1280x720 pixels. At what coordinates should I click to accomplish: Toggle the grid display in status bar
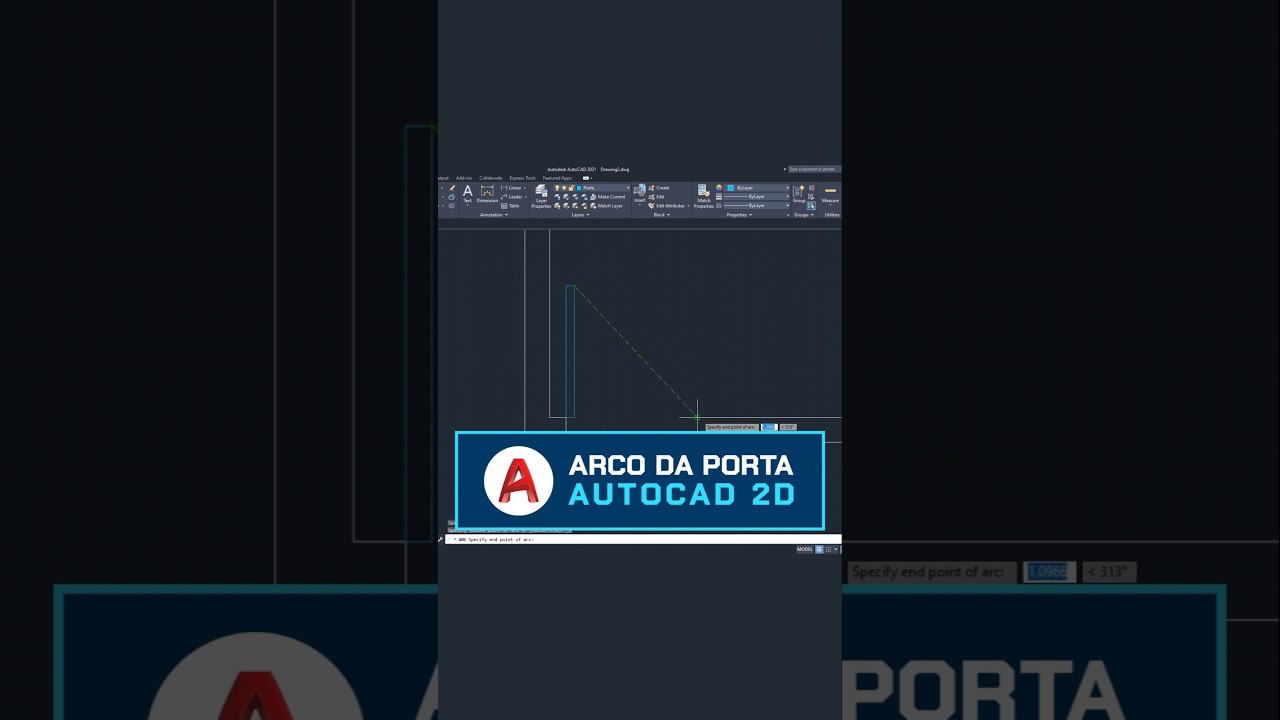819,549
